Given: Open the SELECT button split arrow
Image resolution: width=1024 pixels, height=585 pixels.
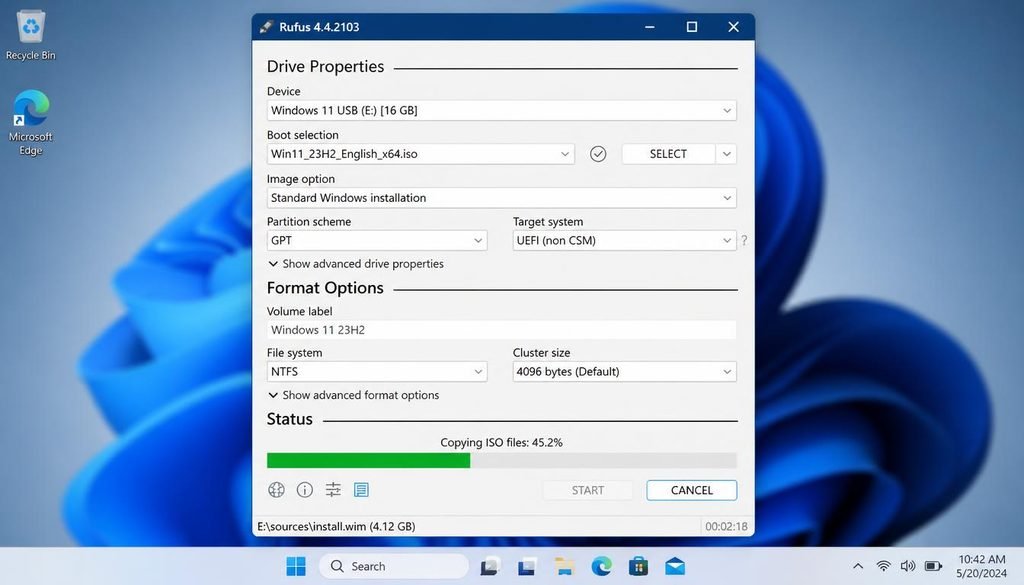Looking at the screenshot, I should coord(726,154).
